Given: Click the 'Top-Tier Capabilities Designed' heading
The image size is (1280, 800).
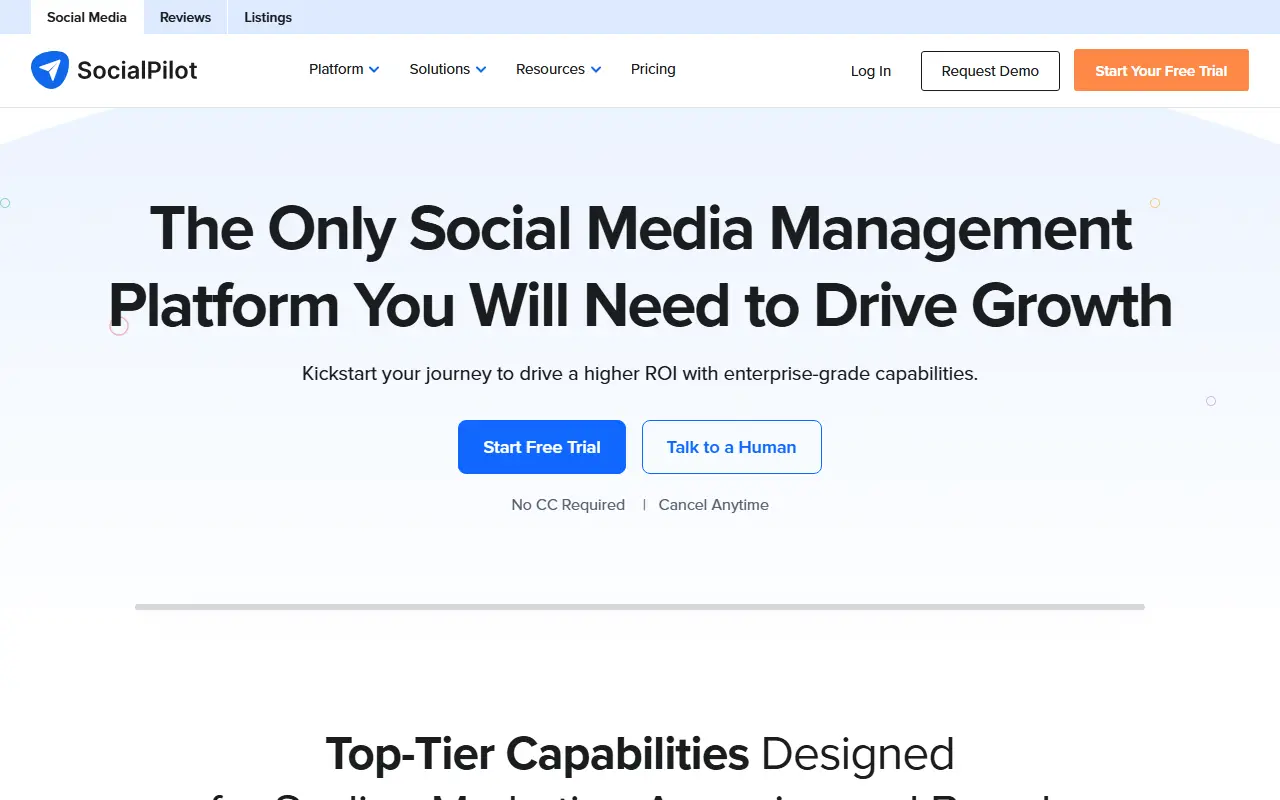Looking at the screenshot, I should click(640, 754).
